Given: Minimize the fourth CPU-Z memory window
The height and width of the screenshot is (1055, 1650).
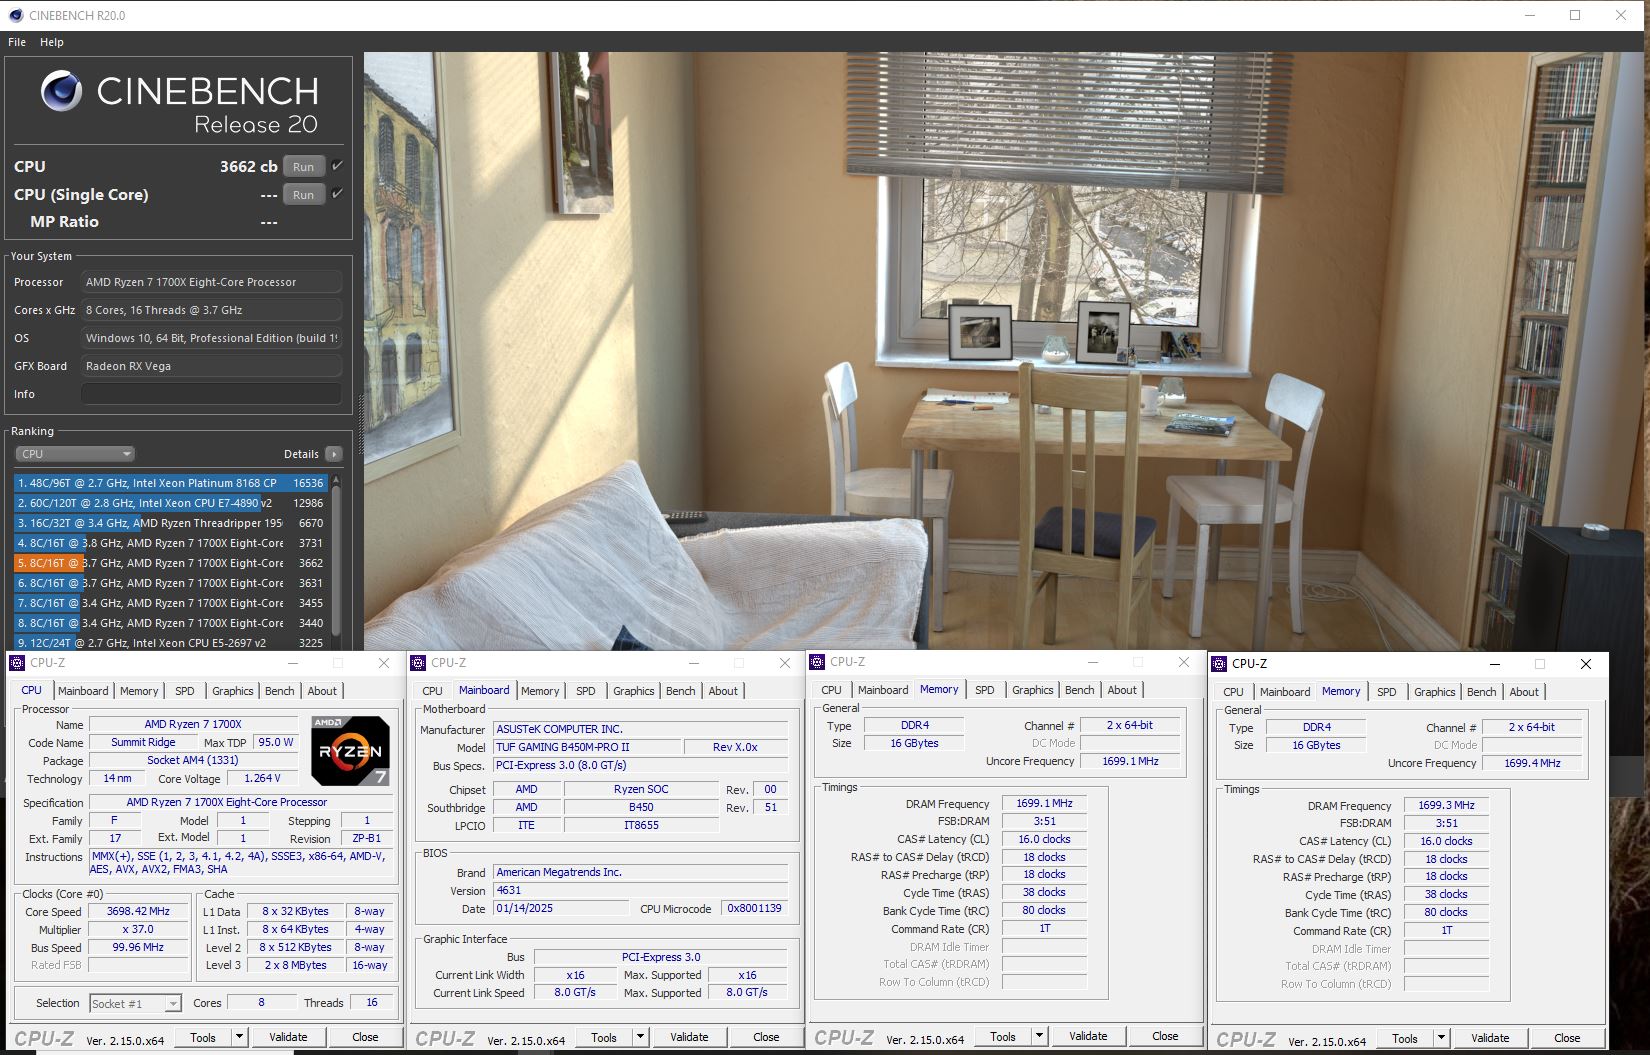Looking at the screenshot, I should (1494, 663).
